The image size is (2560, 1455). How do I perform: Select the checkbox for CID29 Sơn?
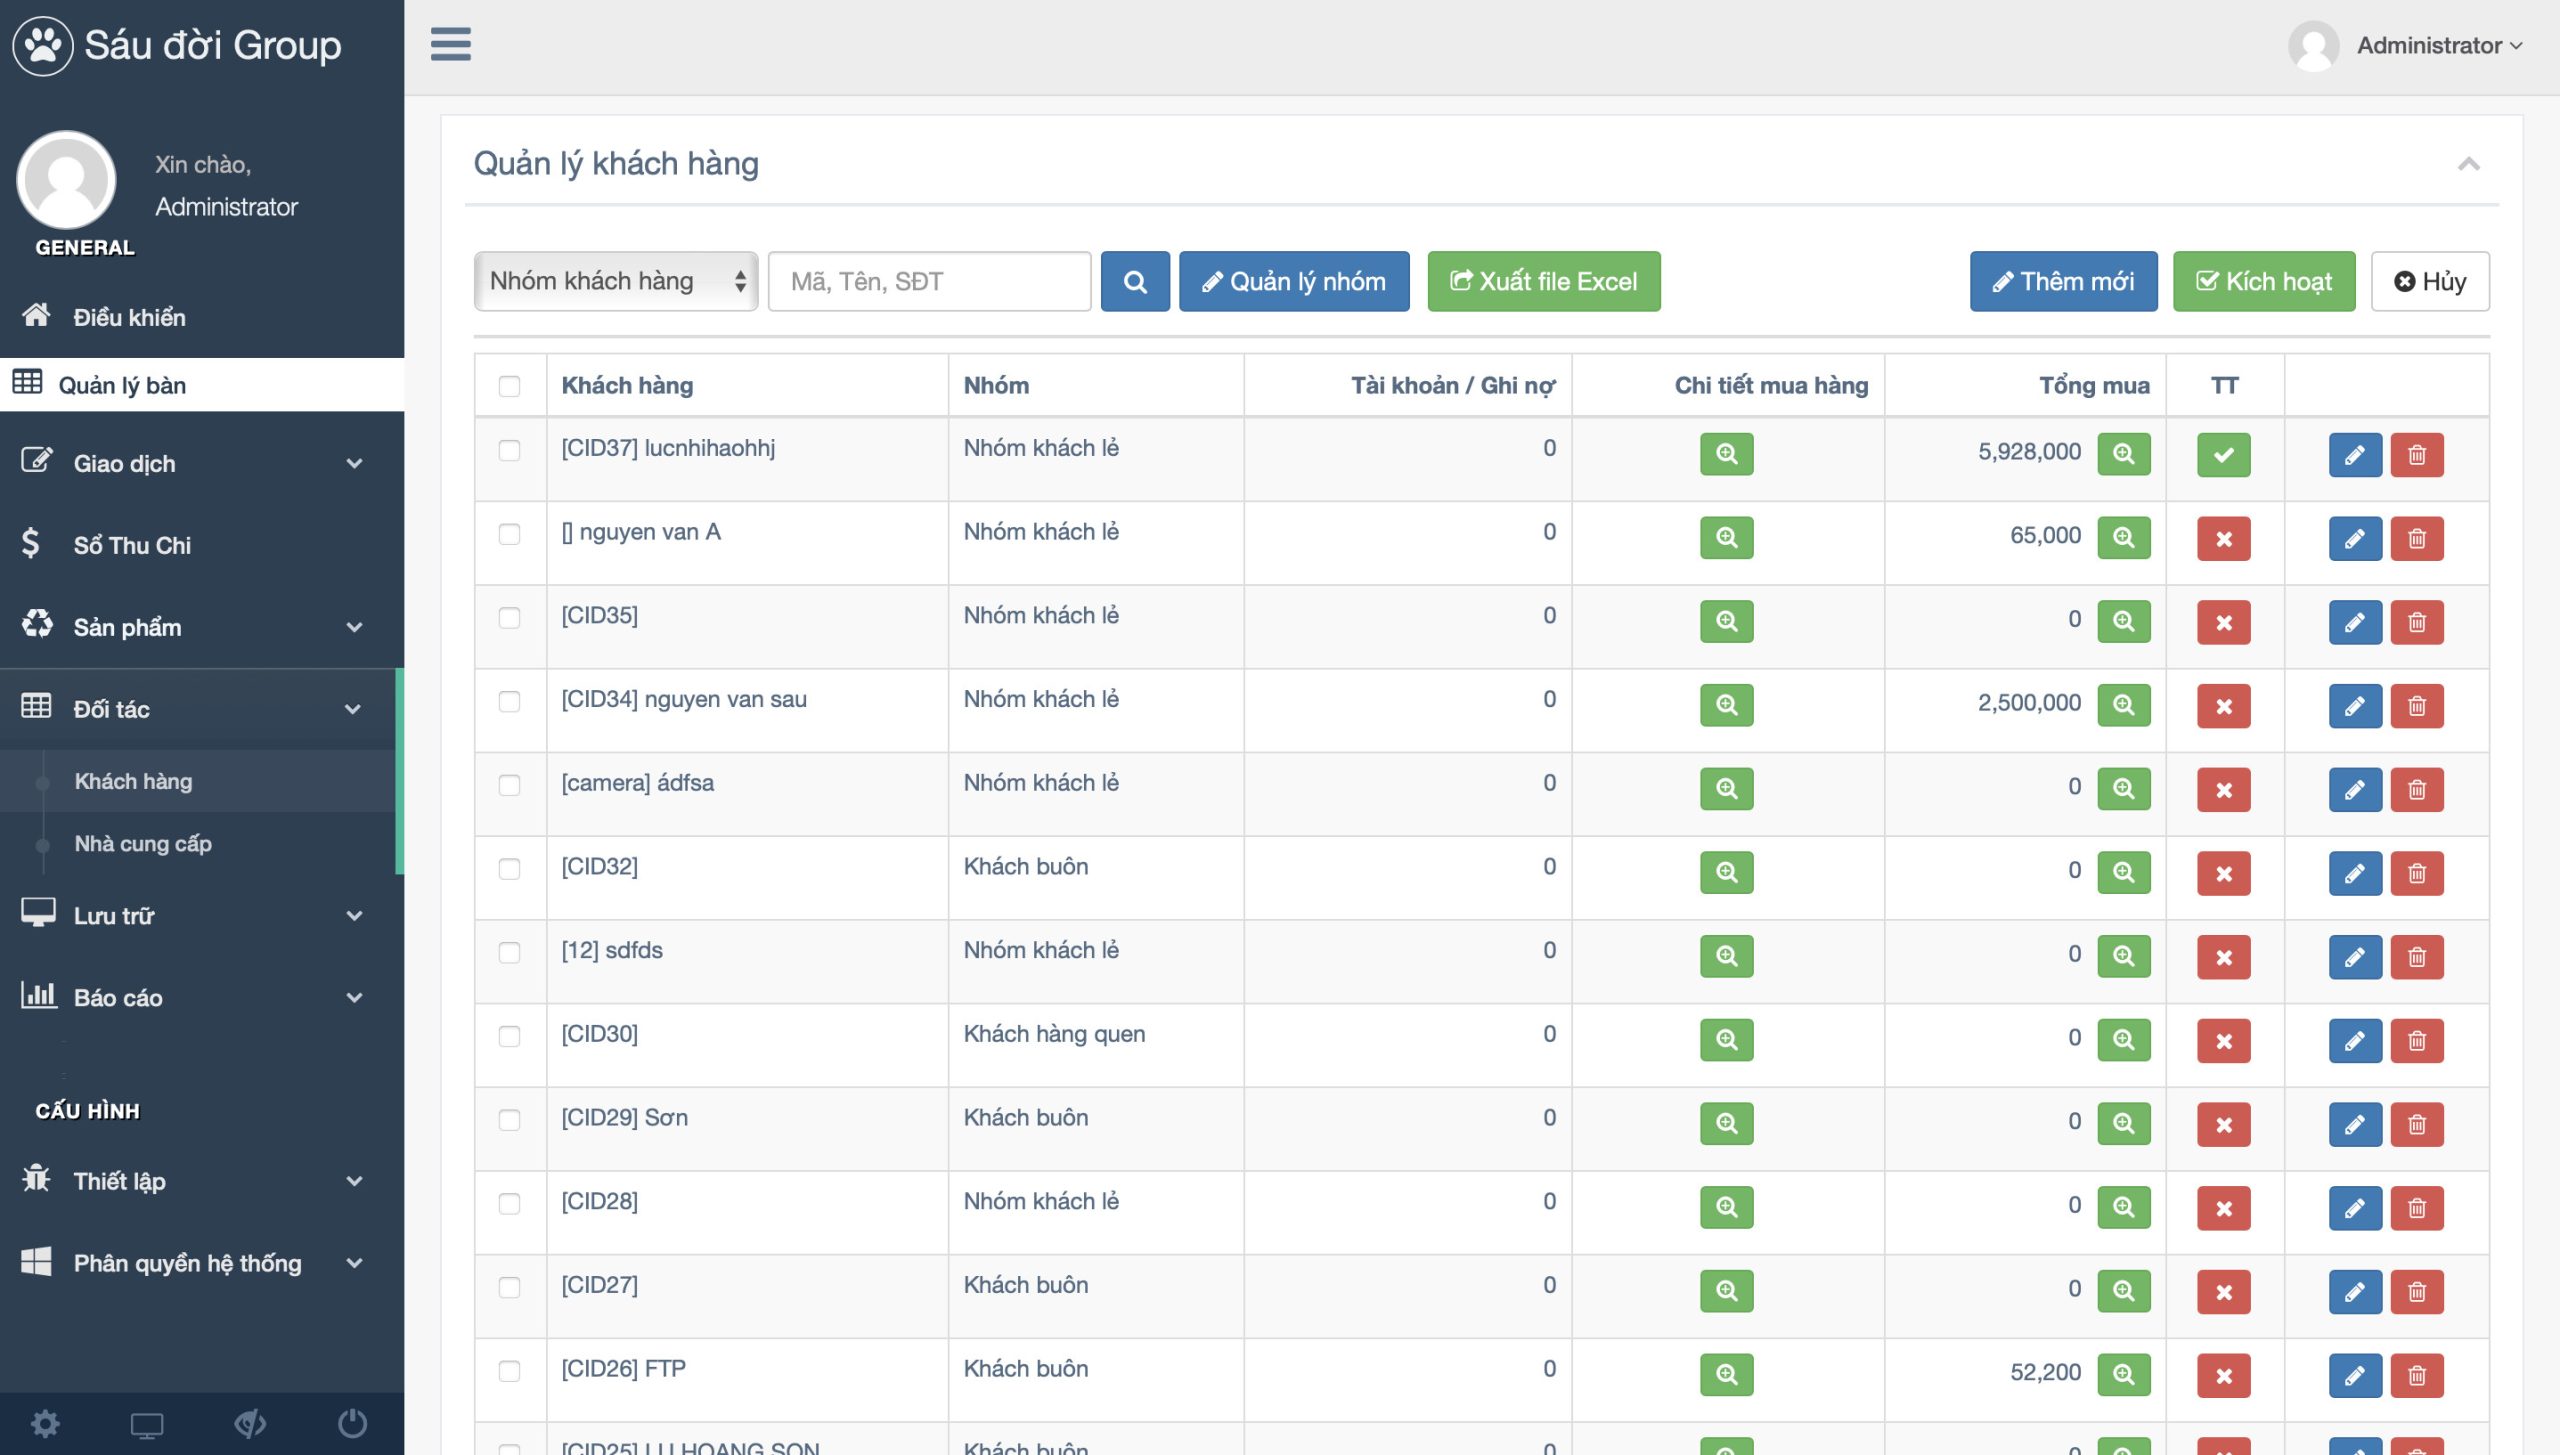509,1120
